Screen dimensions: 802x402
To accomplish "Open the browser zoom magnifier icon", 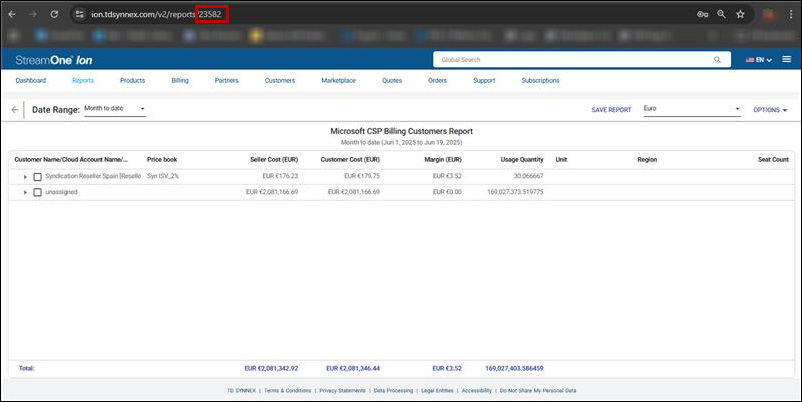I will [x=721, y=14].
